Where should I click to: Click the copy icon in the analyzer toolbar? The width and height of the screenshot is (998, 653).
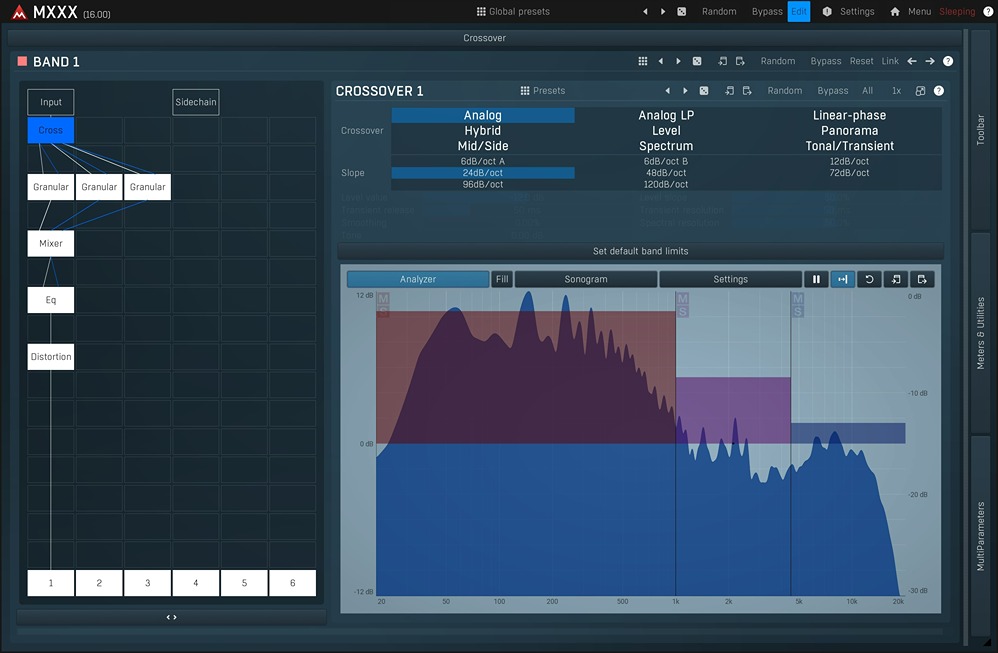tap(921, 279)
